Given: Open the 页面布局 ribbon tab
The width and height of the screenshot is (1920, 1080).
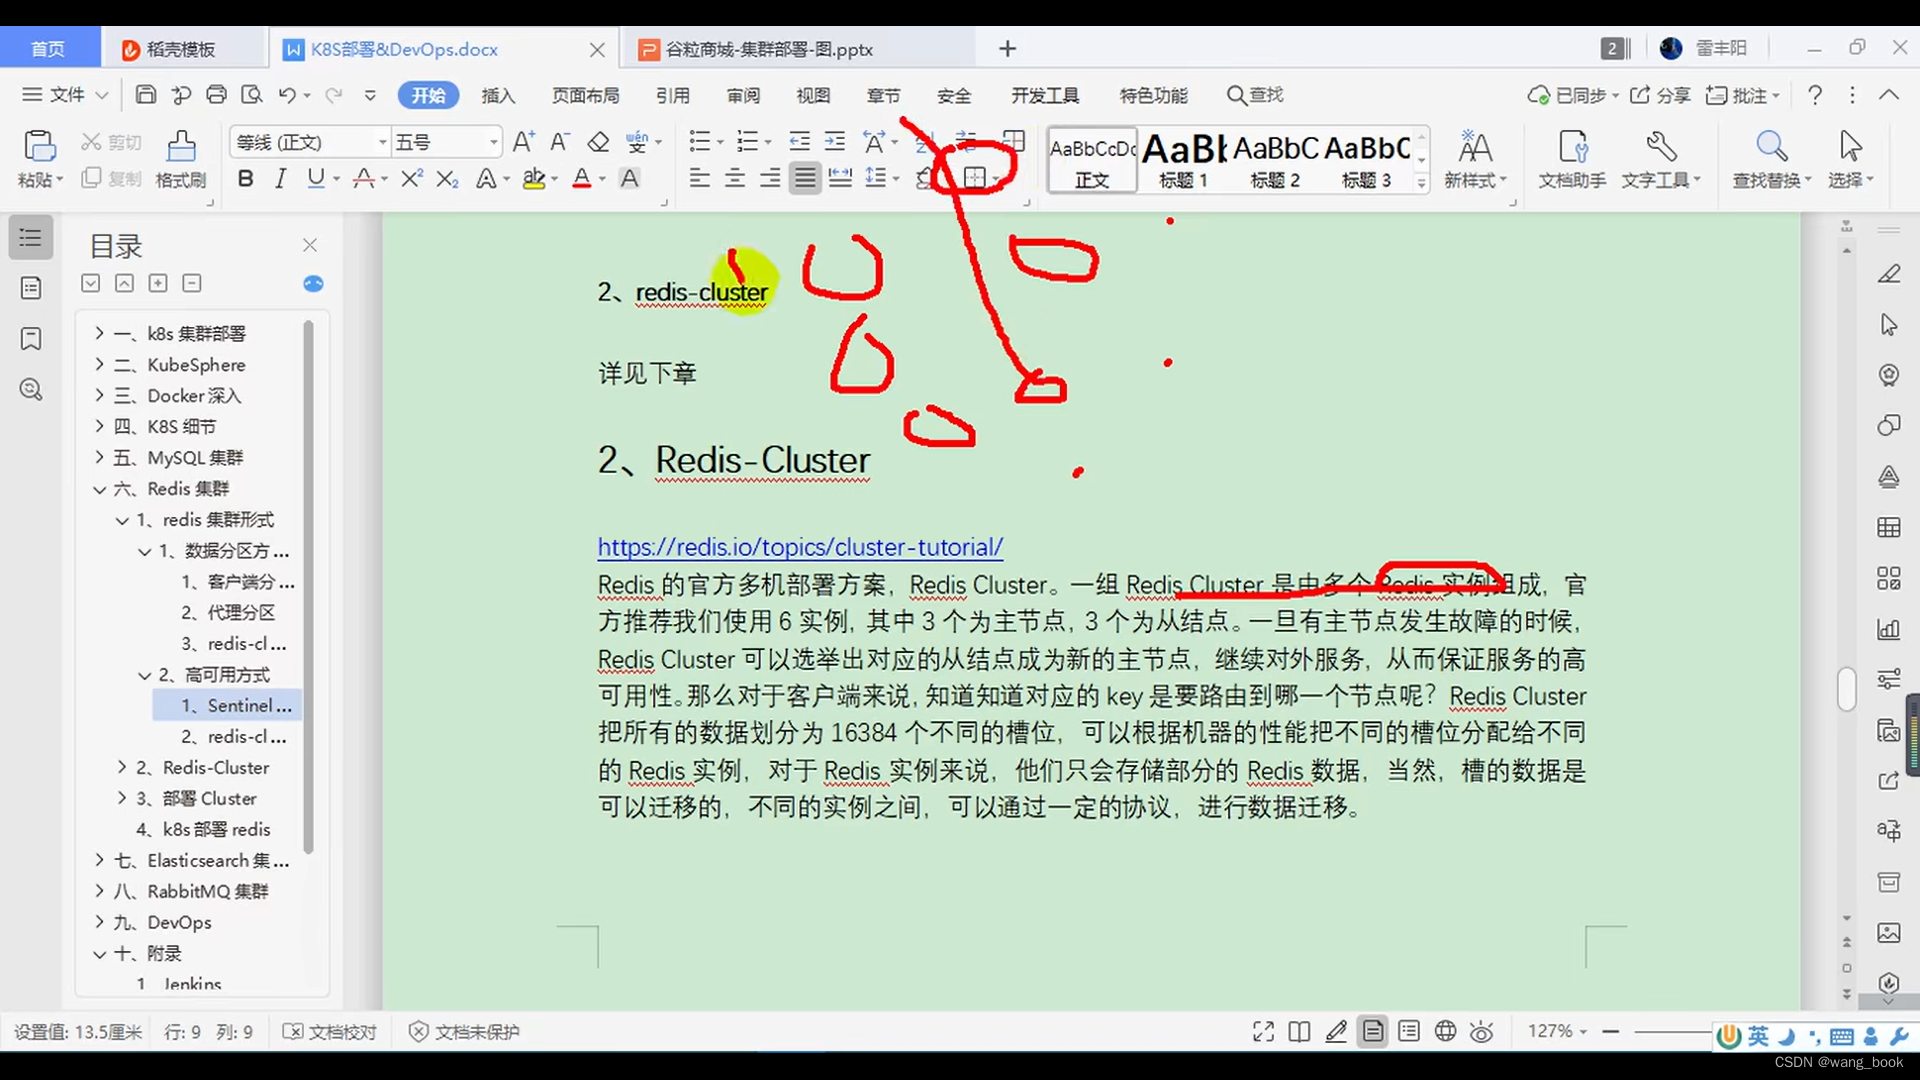Looking at the screenshot, I should point(586,95).
